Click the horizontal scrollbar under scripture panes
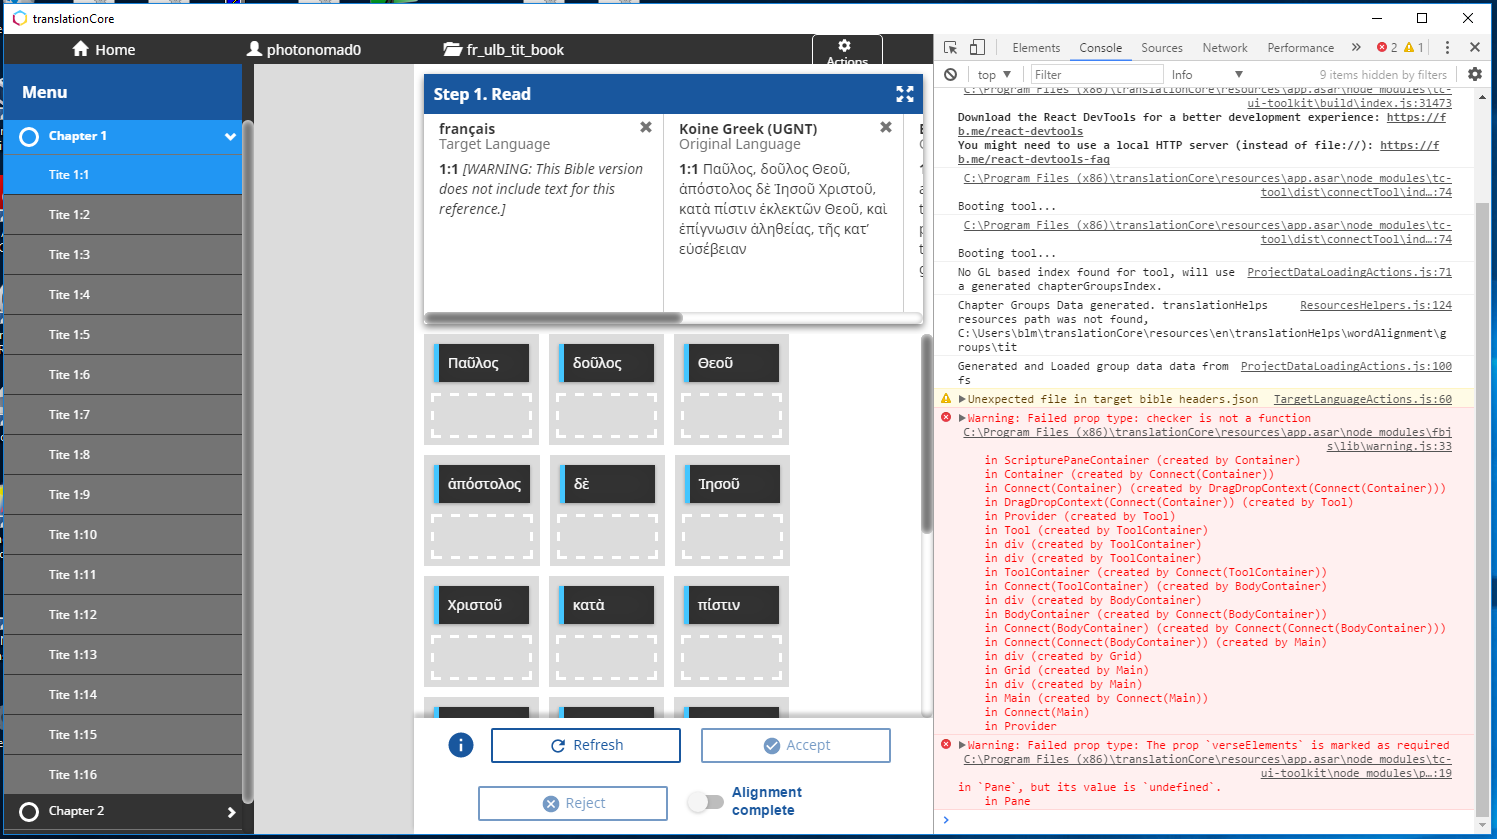 (x=553, y=318)
